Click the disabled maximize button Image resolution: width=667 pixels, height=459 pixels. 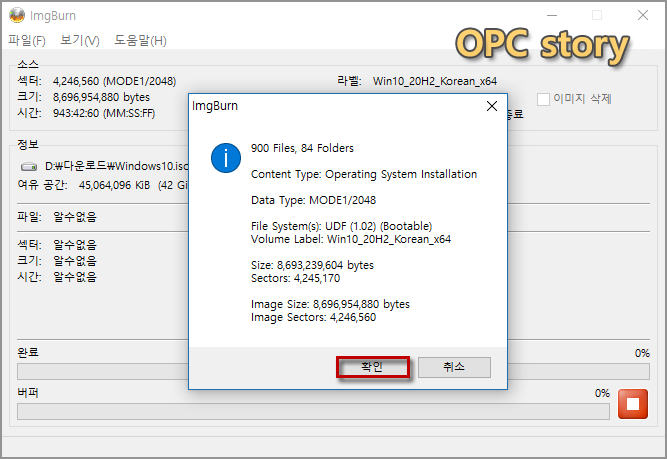[597, 15]
